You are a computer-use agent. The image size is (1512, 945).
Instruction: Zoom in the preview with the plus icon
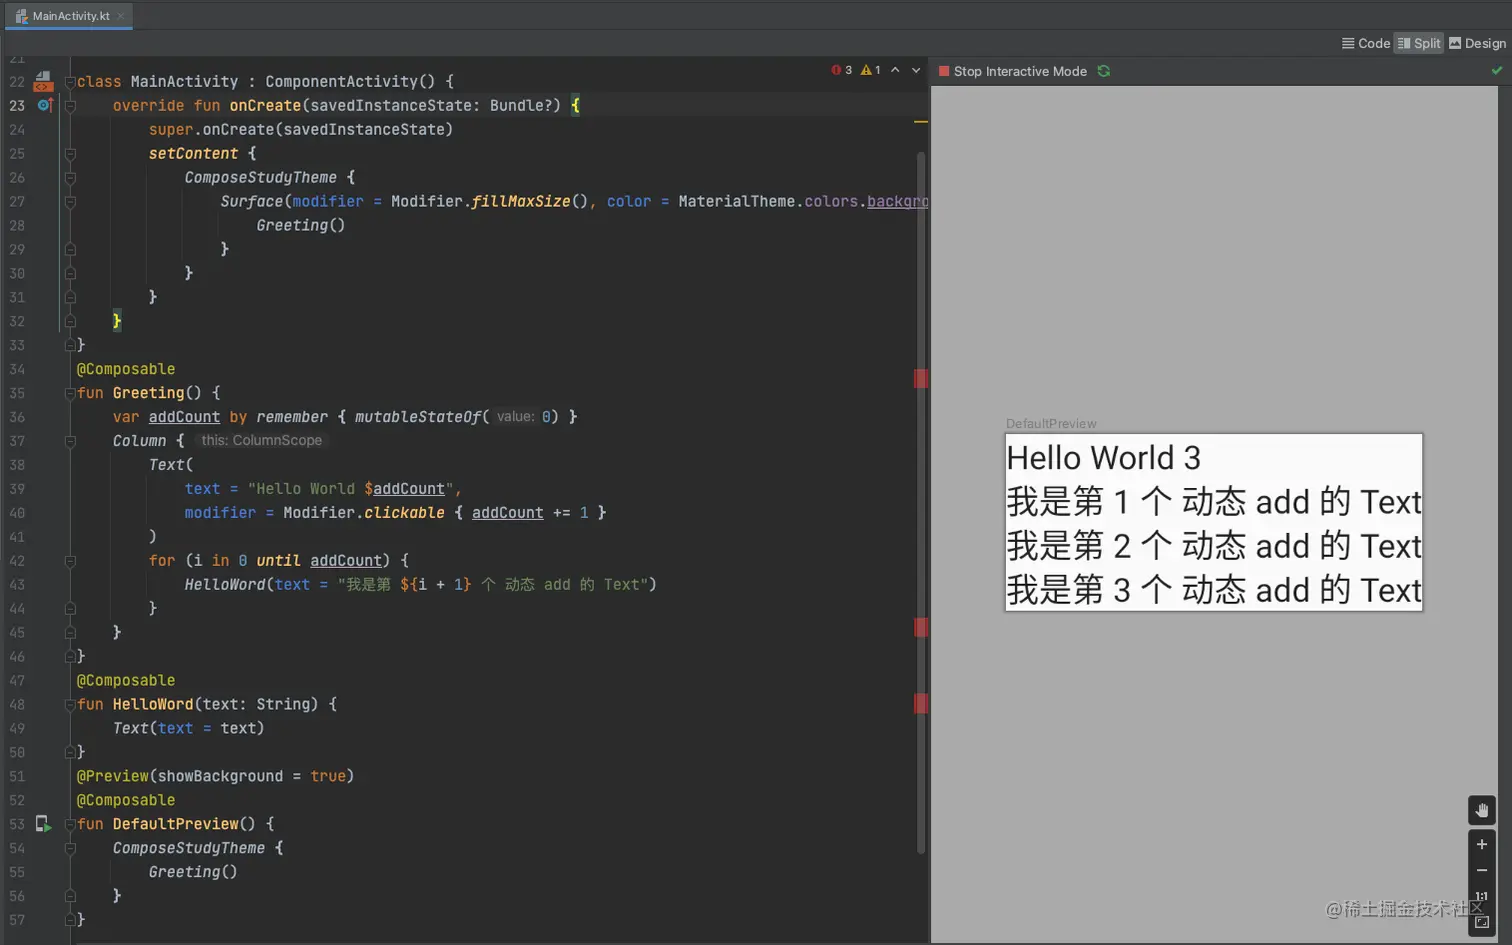[1481, 844]
